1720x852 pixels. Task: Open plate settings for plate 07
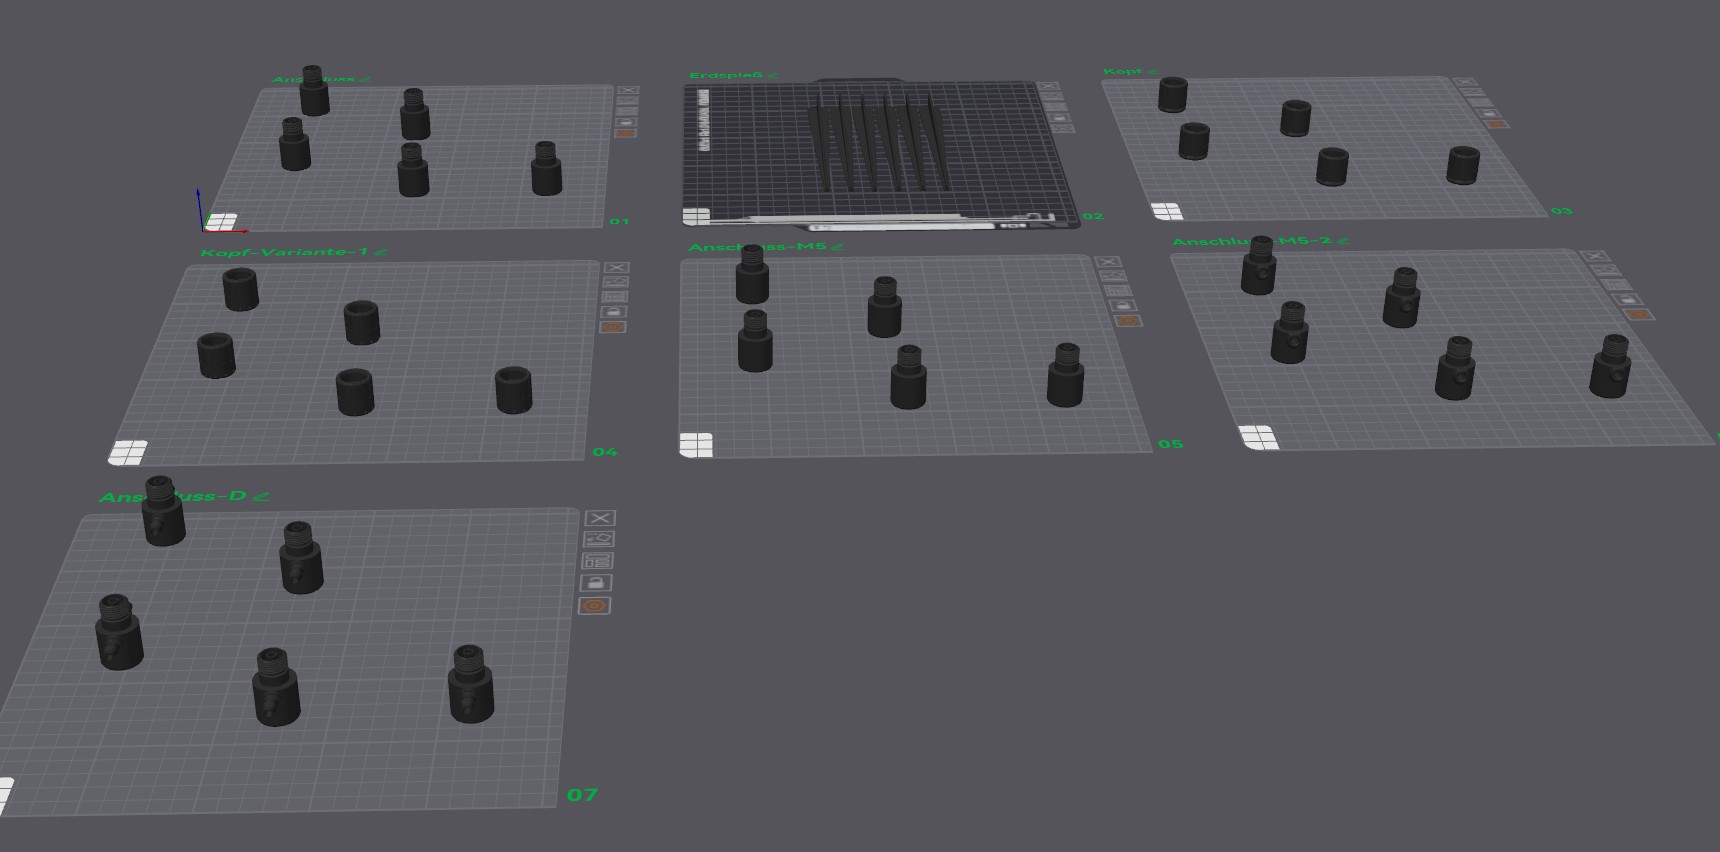pyautogui.click(x=595, y=606)
